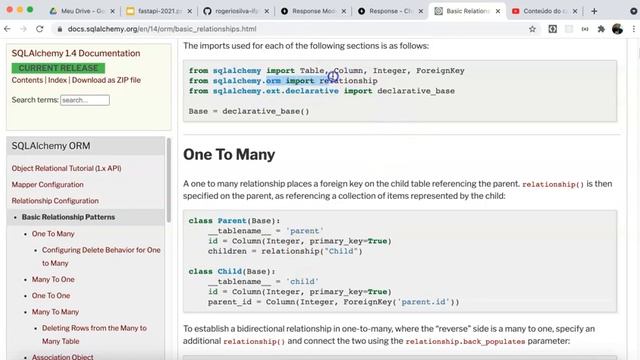Click the 'class Child(Base):' code line
Viewport: 640px width, 360px height.
232,271
